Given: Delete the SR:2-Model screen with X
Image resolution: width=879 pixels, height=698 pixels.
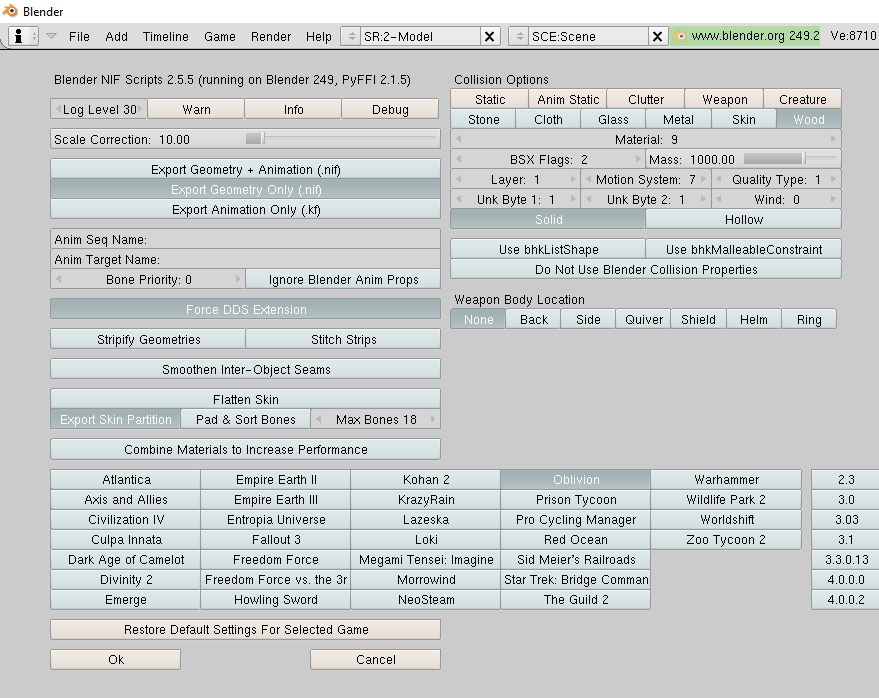Looking at the screenshot, I should (x=489, y=36).
